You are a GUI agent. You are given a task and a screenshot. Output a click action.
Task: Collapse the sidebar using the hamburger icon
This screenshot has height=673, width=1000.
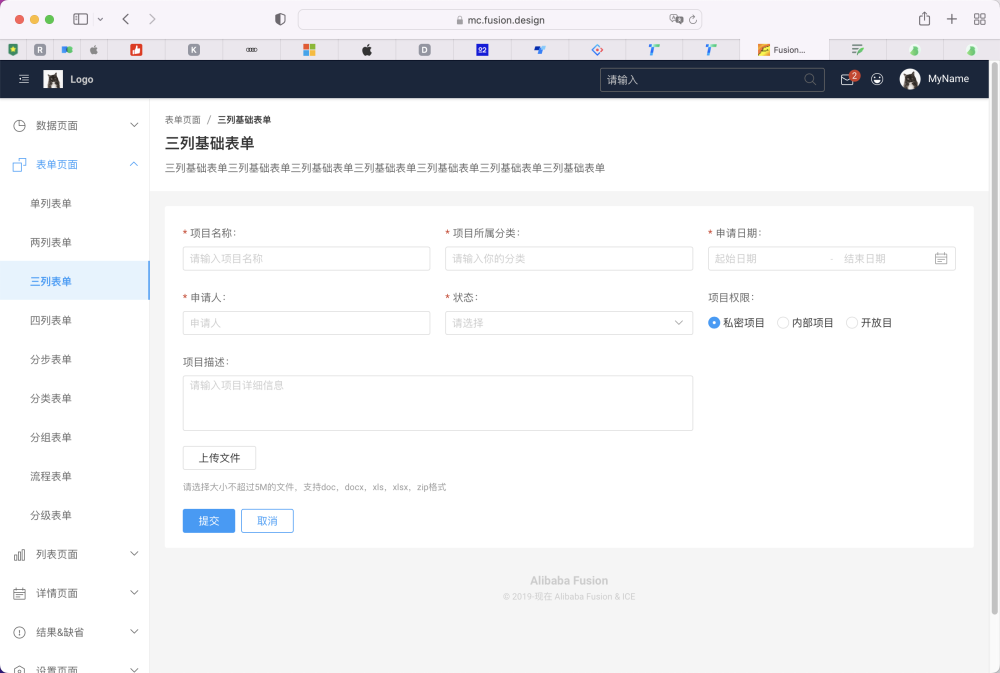pos(23,79)
